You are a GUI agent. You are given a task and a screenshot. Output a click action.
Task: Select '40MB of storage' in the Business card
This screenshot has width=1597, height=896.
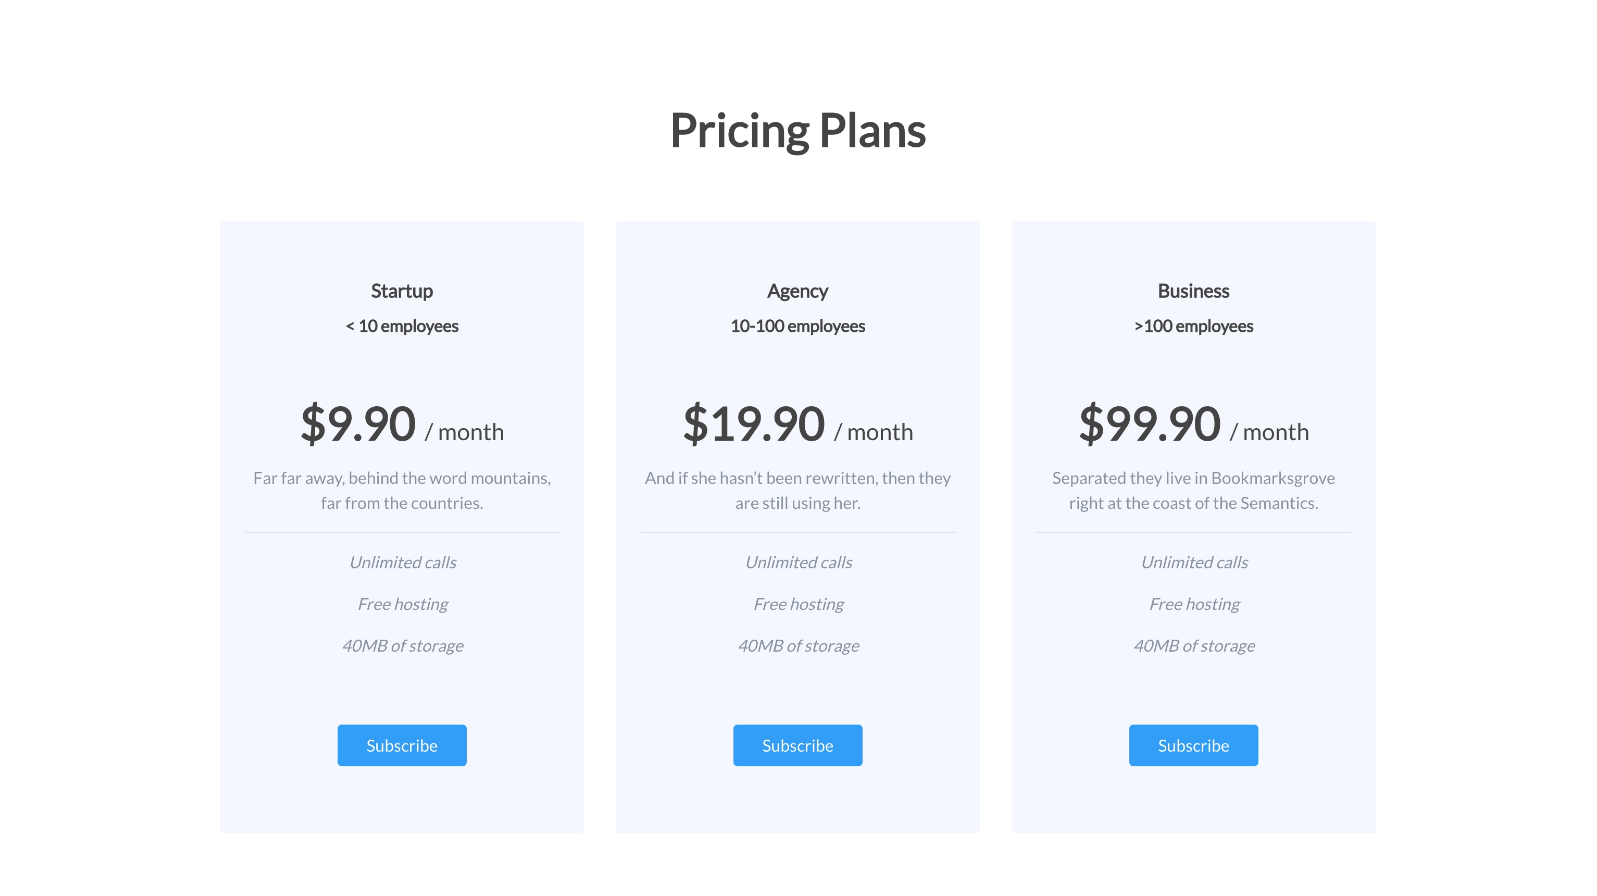click(x=1193, y=646)
